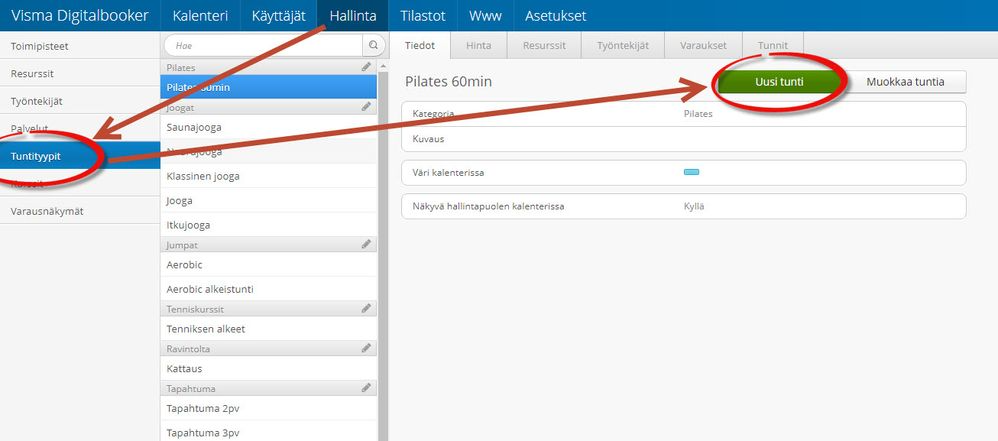Edit the Jumpat category pencil icon
Viewport: 998px width, 441px height.
tap(366, 244)
